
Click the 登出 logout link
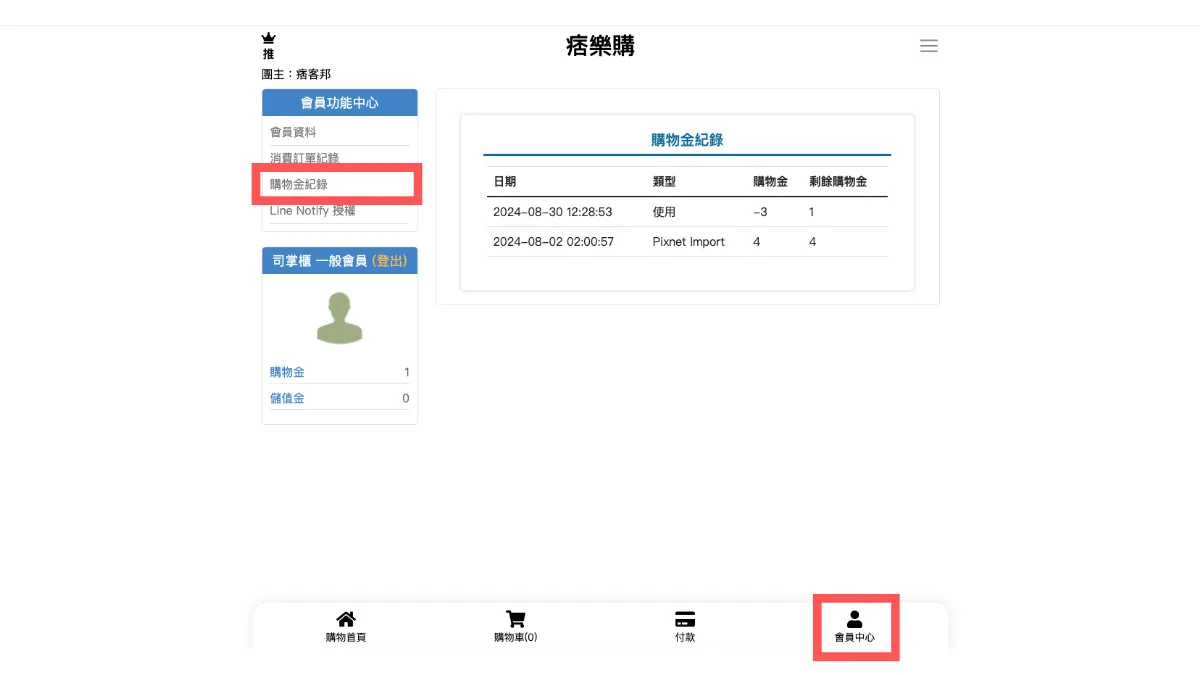coord(389,261)
